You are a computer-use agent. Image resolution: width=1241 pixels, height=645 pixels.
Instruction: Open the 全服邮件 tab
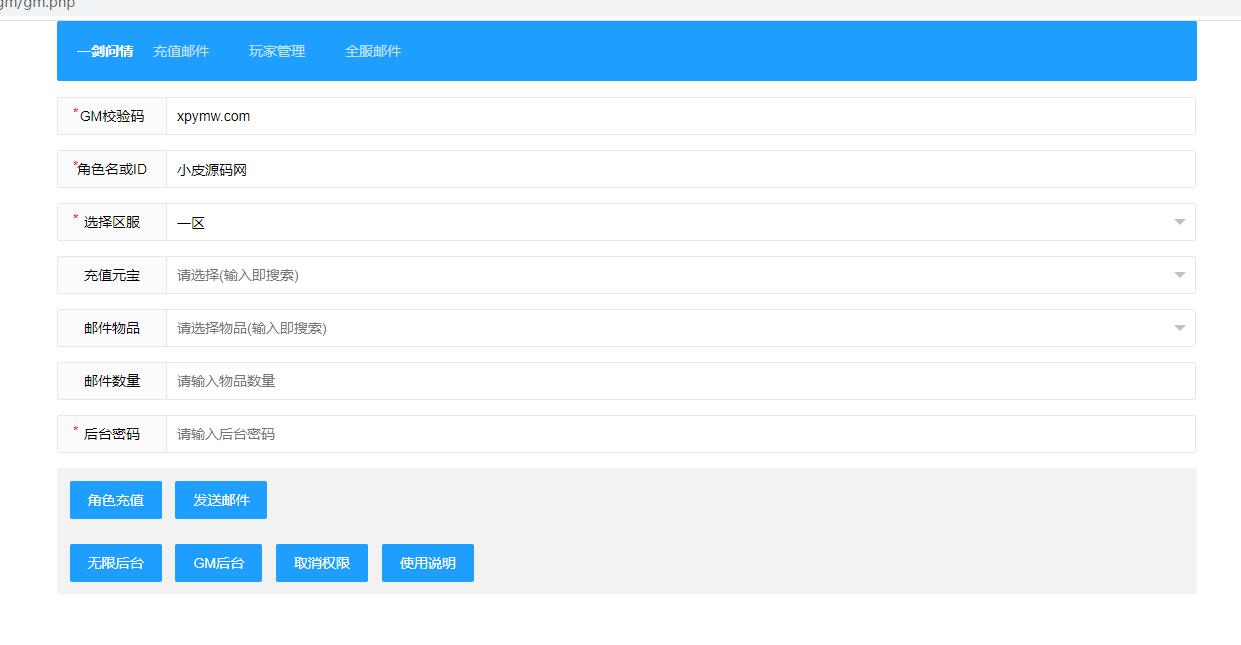pos(373,51)
